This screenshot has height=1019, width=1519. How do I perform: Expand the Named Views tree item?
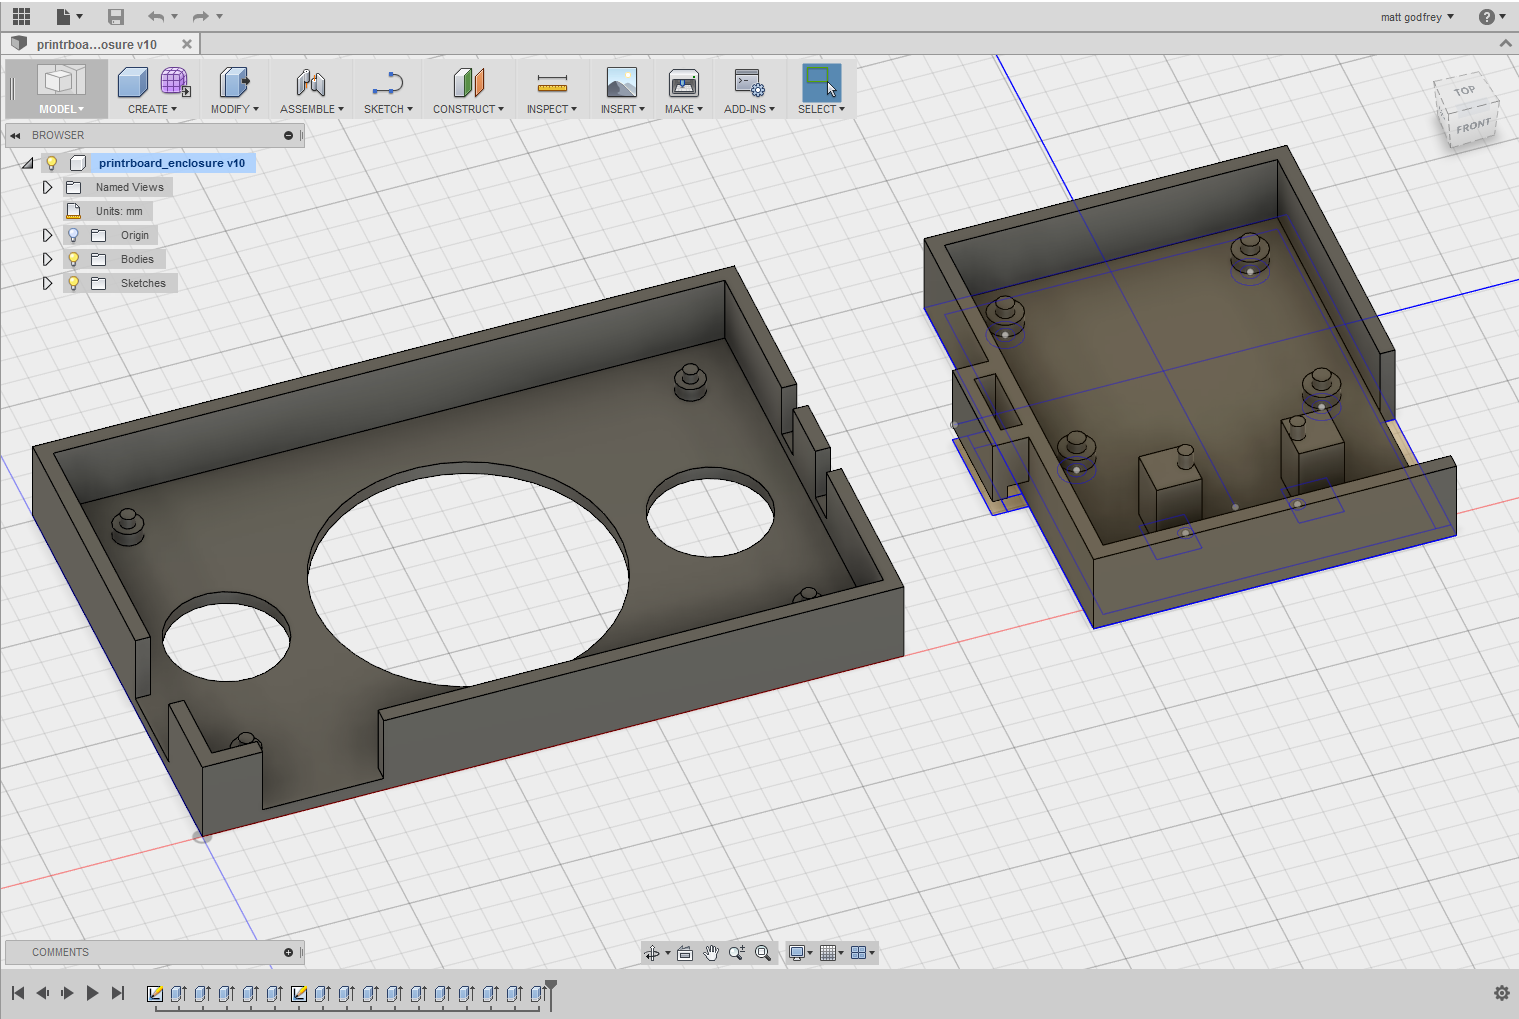pyautogui.click(x=47, y=187)
